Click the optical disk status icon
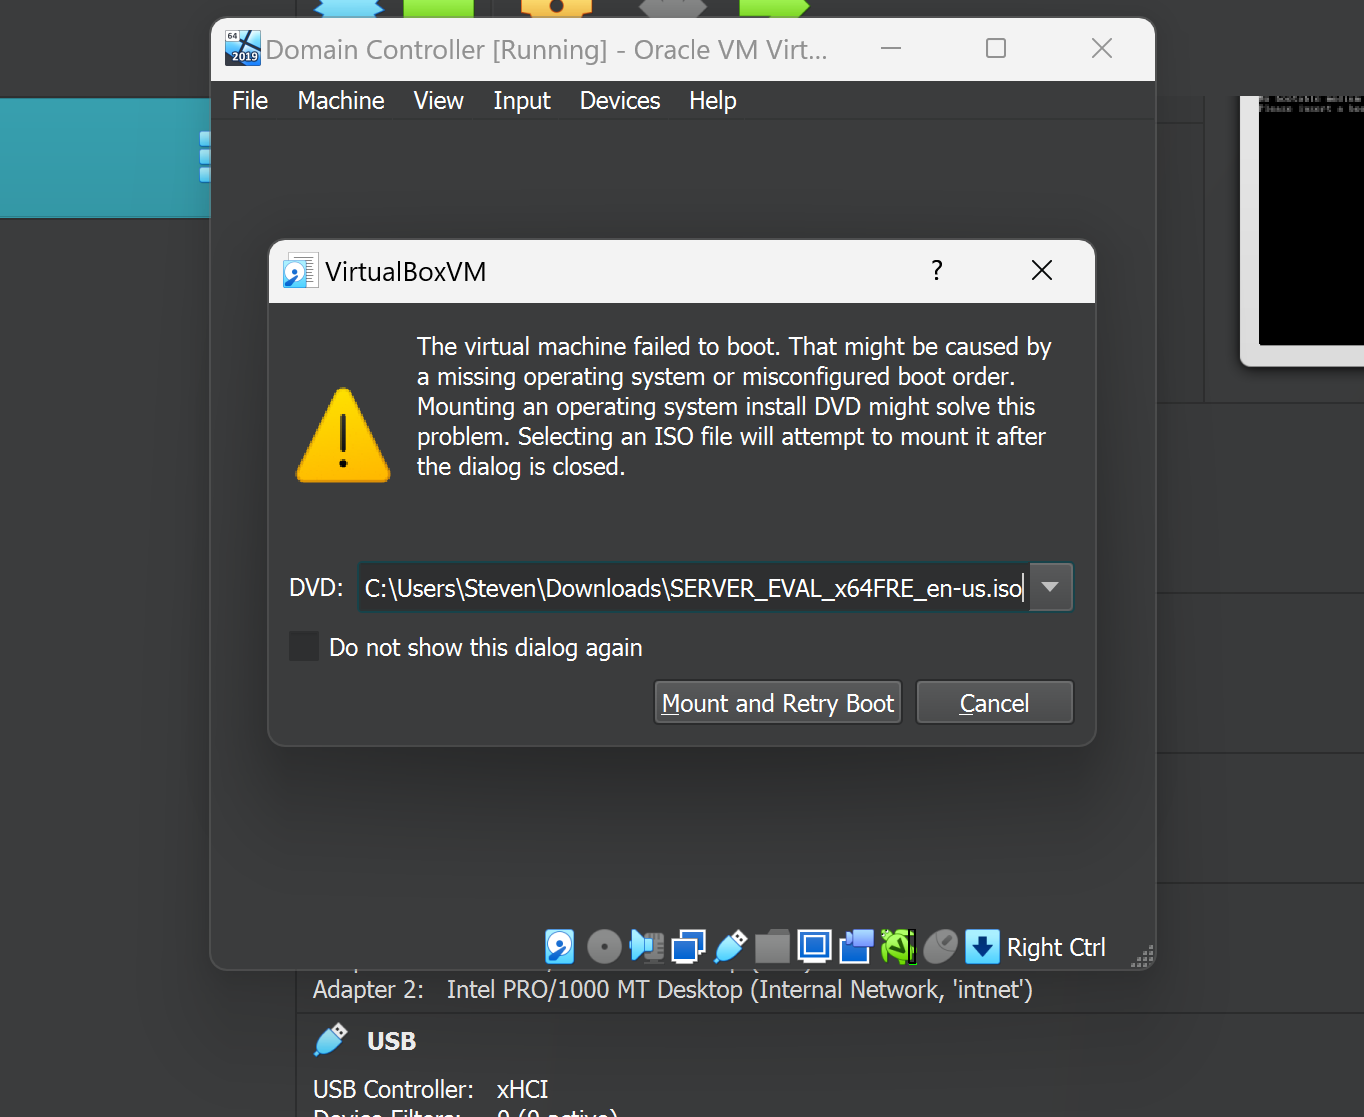The height and width of the screenshot is (1117, 1364). tap(604, 946)
